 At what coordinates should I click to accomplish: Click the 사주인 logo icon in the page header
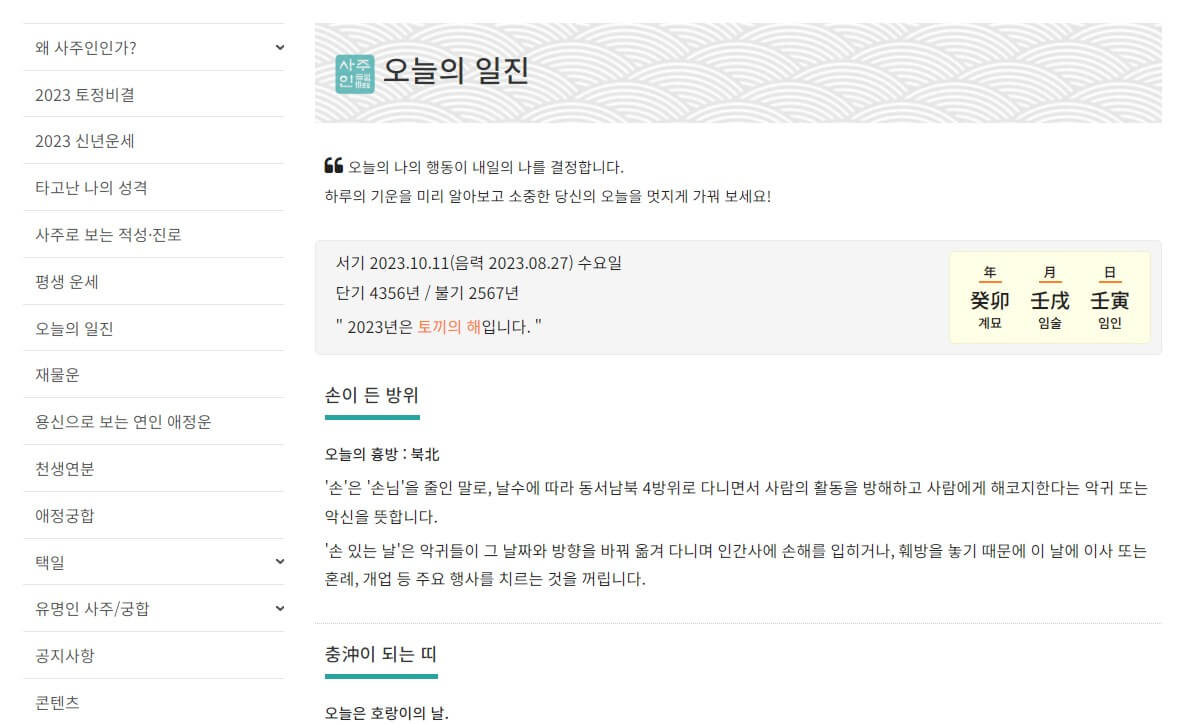[x=355, y=70]
